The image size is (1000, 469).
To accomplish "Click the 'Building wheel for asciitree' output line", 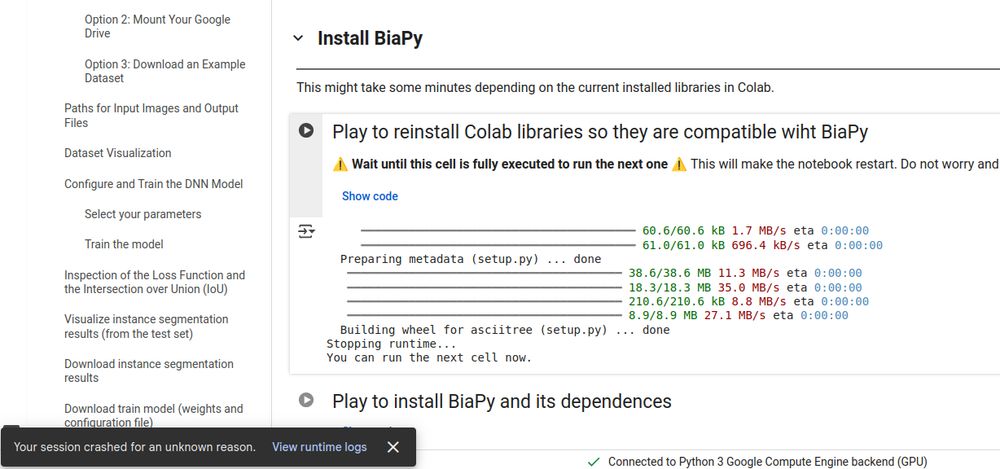I will point(504,330).
